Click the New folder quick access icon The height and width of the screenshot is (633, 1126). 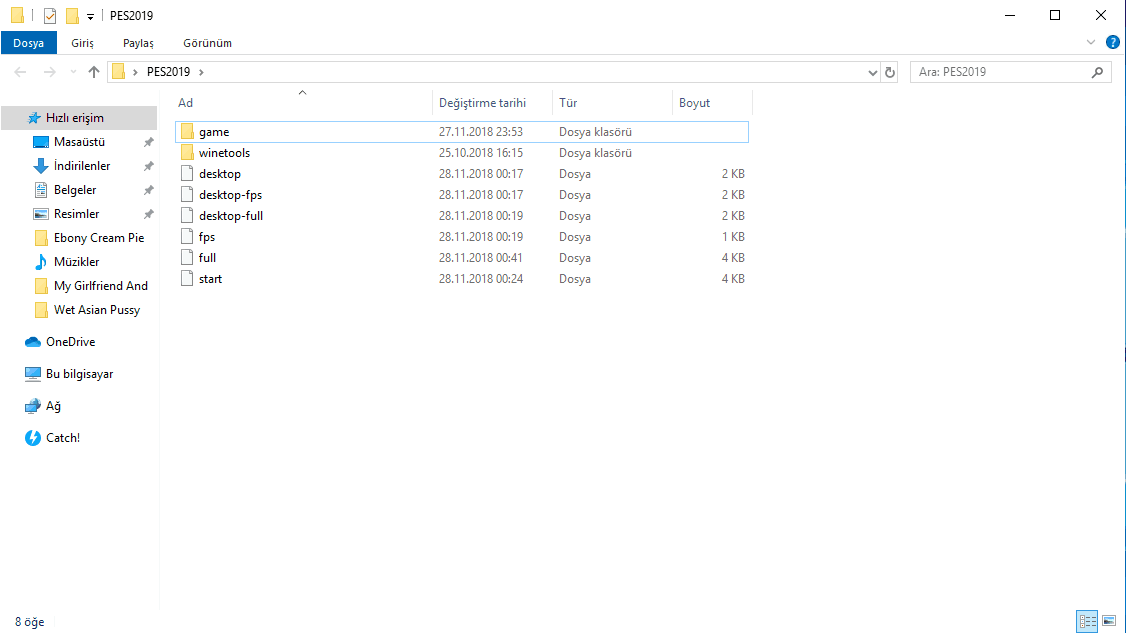72,15
